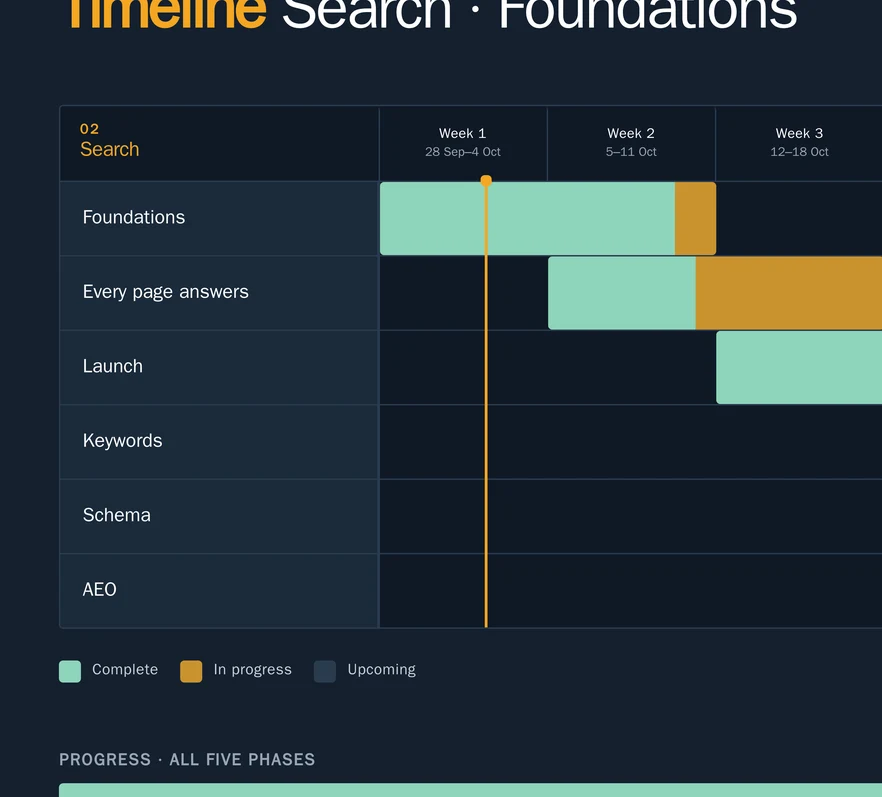Click the Every page answers row label

pos(165,292)
